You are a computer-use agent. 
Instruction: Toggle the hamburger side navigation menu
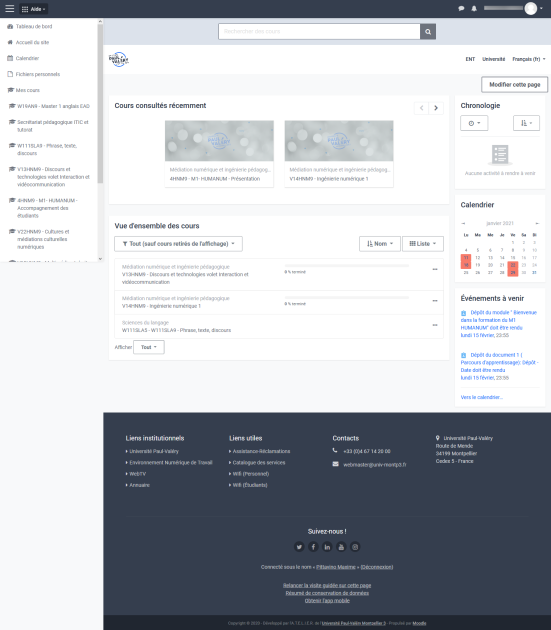[x=10, y=8]
